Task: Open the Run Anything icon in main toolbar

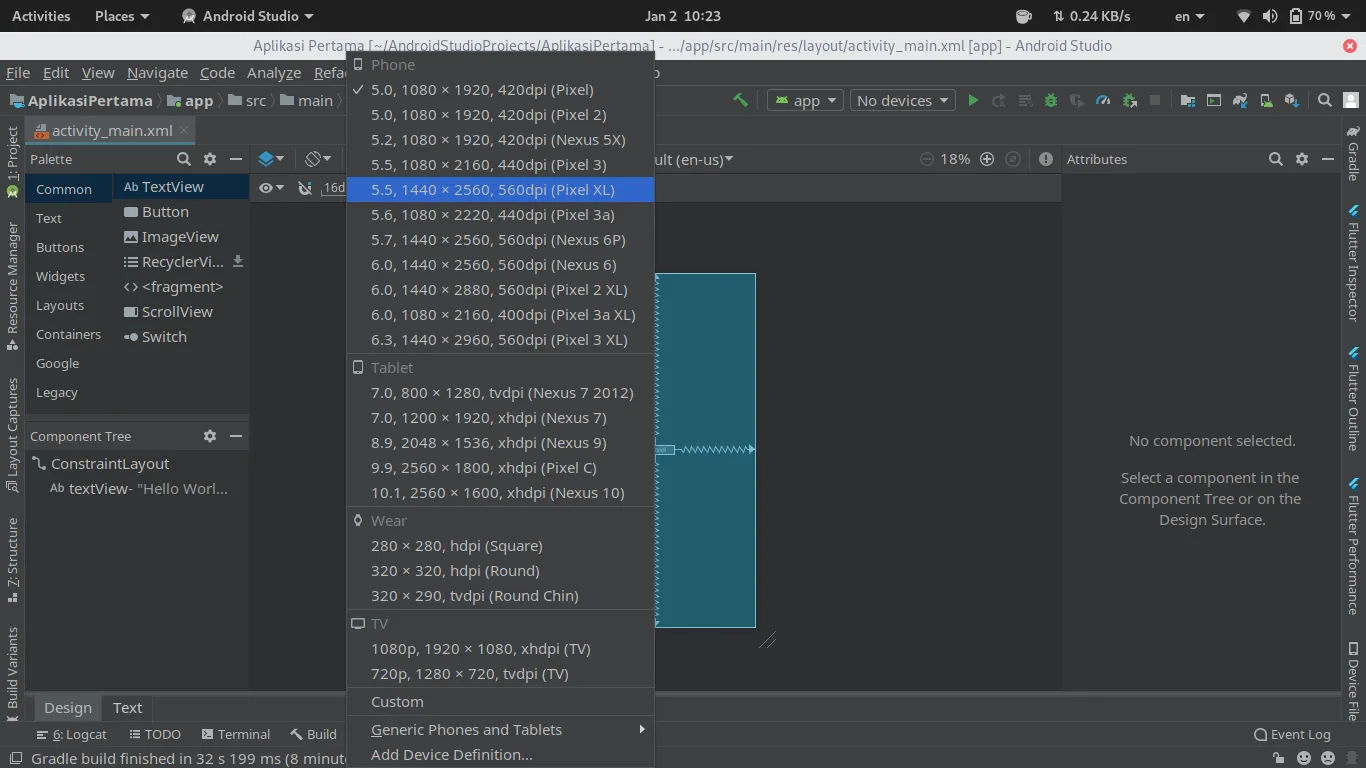Action: pyautogui.click(x=1213, y=100)
